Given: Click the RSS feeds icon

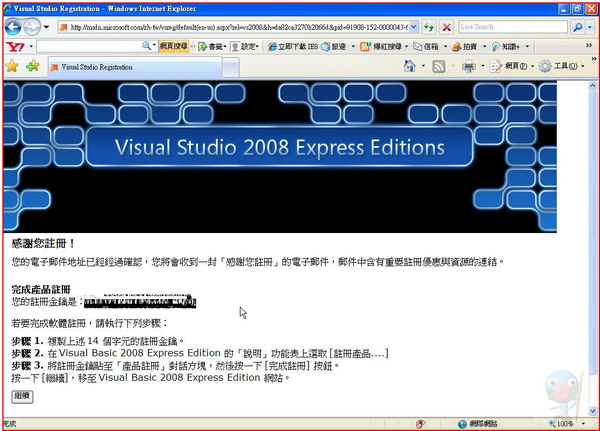Looking at the screenshot, I should click(439, 66).
